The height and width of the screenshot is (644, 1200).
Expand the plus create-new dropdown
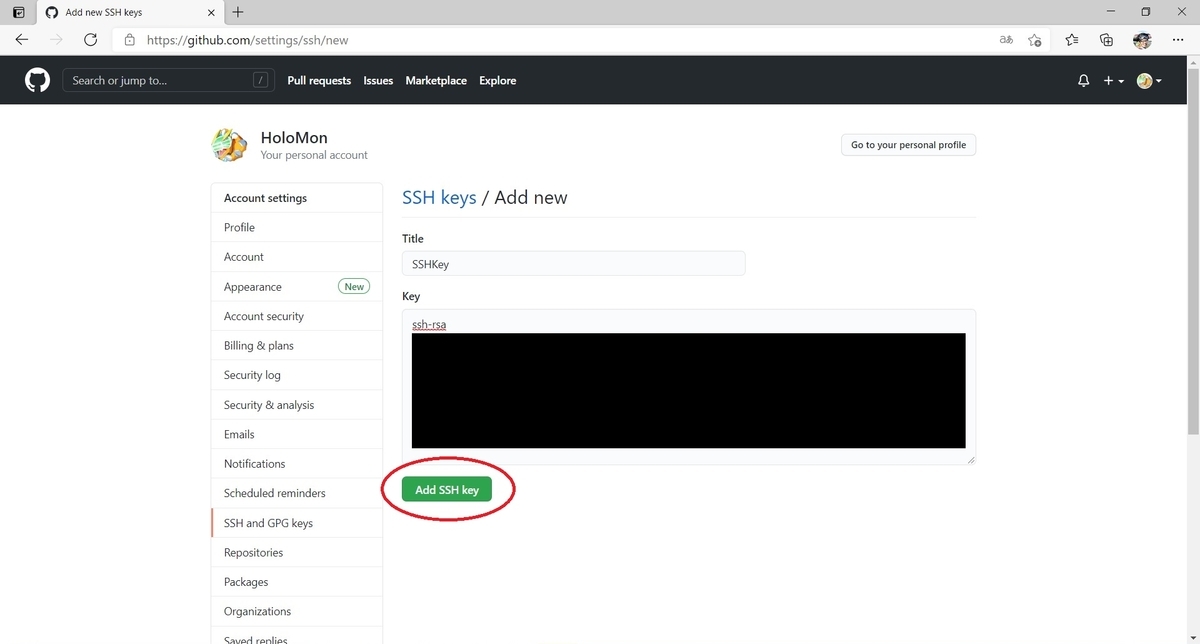(1113, 81)
